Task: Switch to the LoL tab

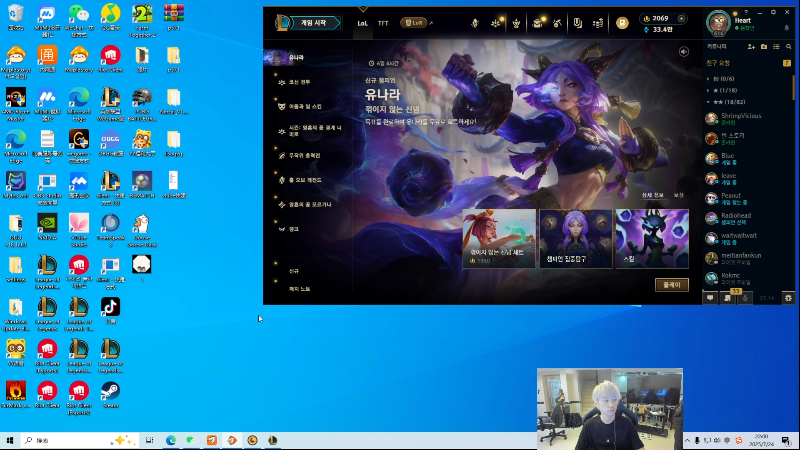Action: 362,23
